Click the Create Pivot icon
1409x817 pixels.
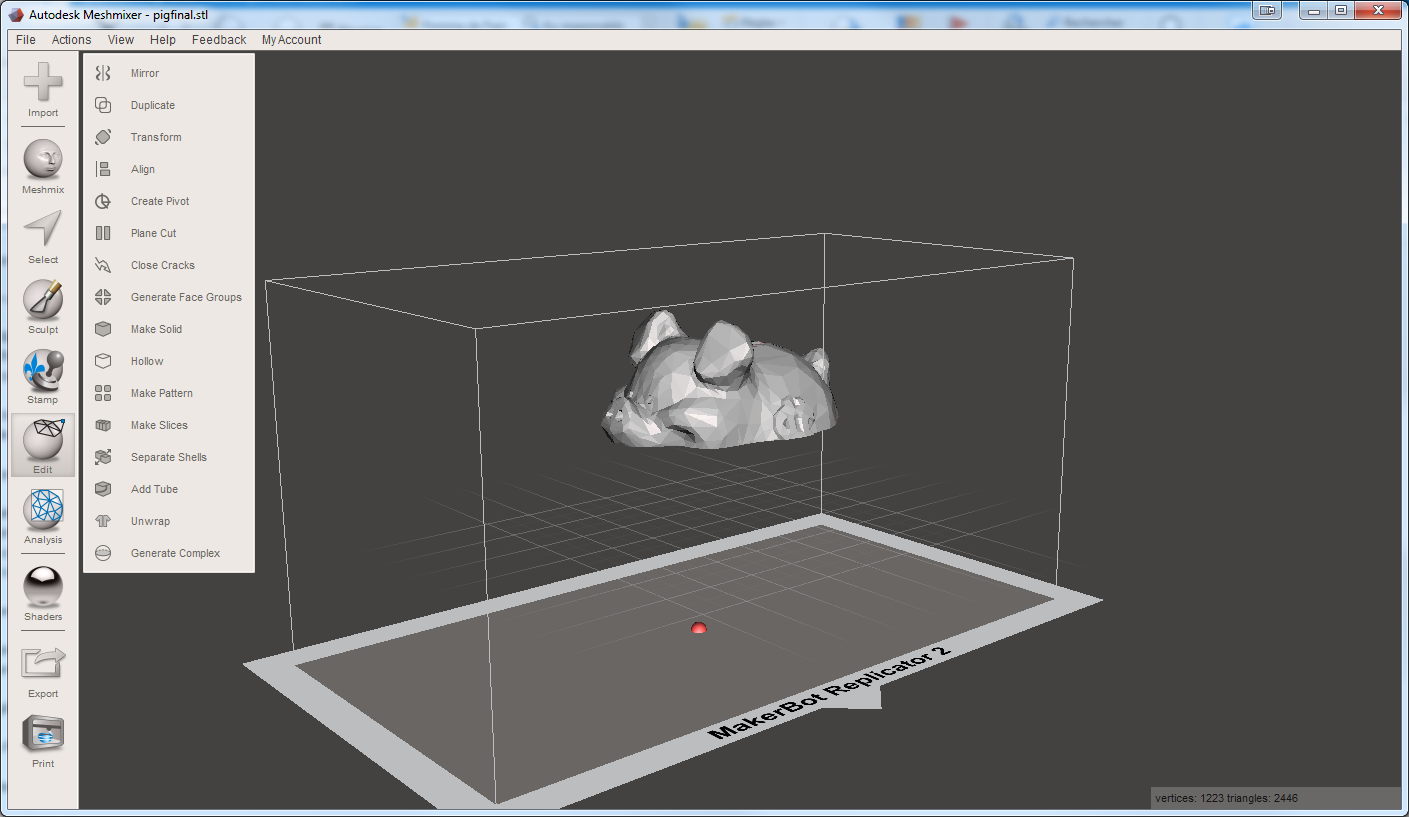(103, 201)
